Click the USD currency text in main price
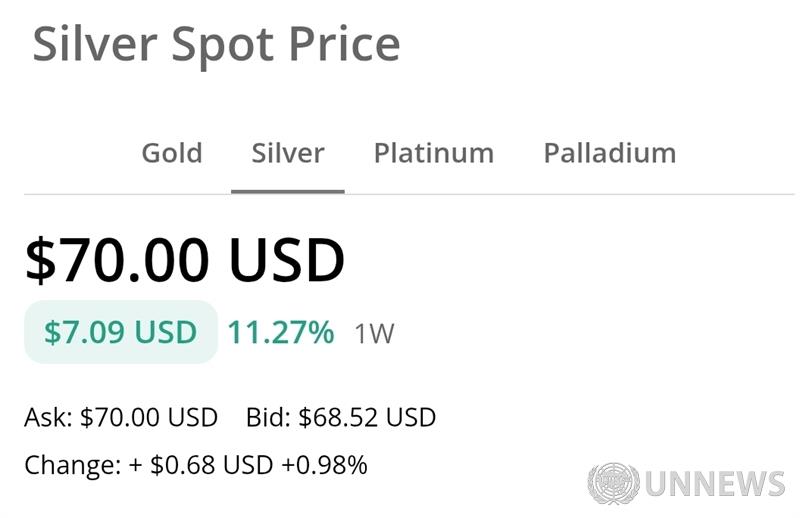The image size is (800, 518). point(287,259)
